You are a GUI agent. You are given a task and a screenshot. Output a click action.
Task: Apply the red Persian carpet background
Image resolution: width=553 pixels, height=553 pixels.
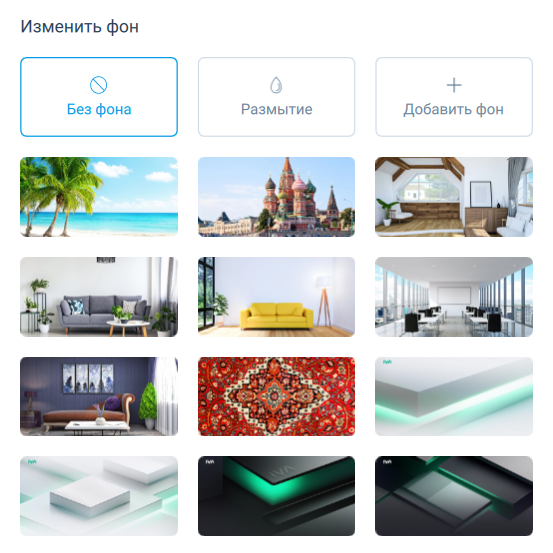coord(276,396)
